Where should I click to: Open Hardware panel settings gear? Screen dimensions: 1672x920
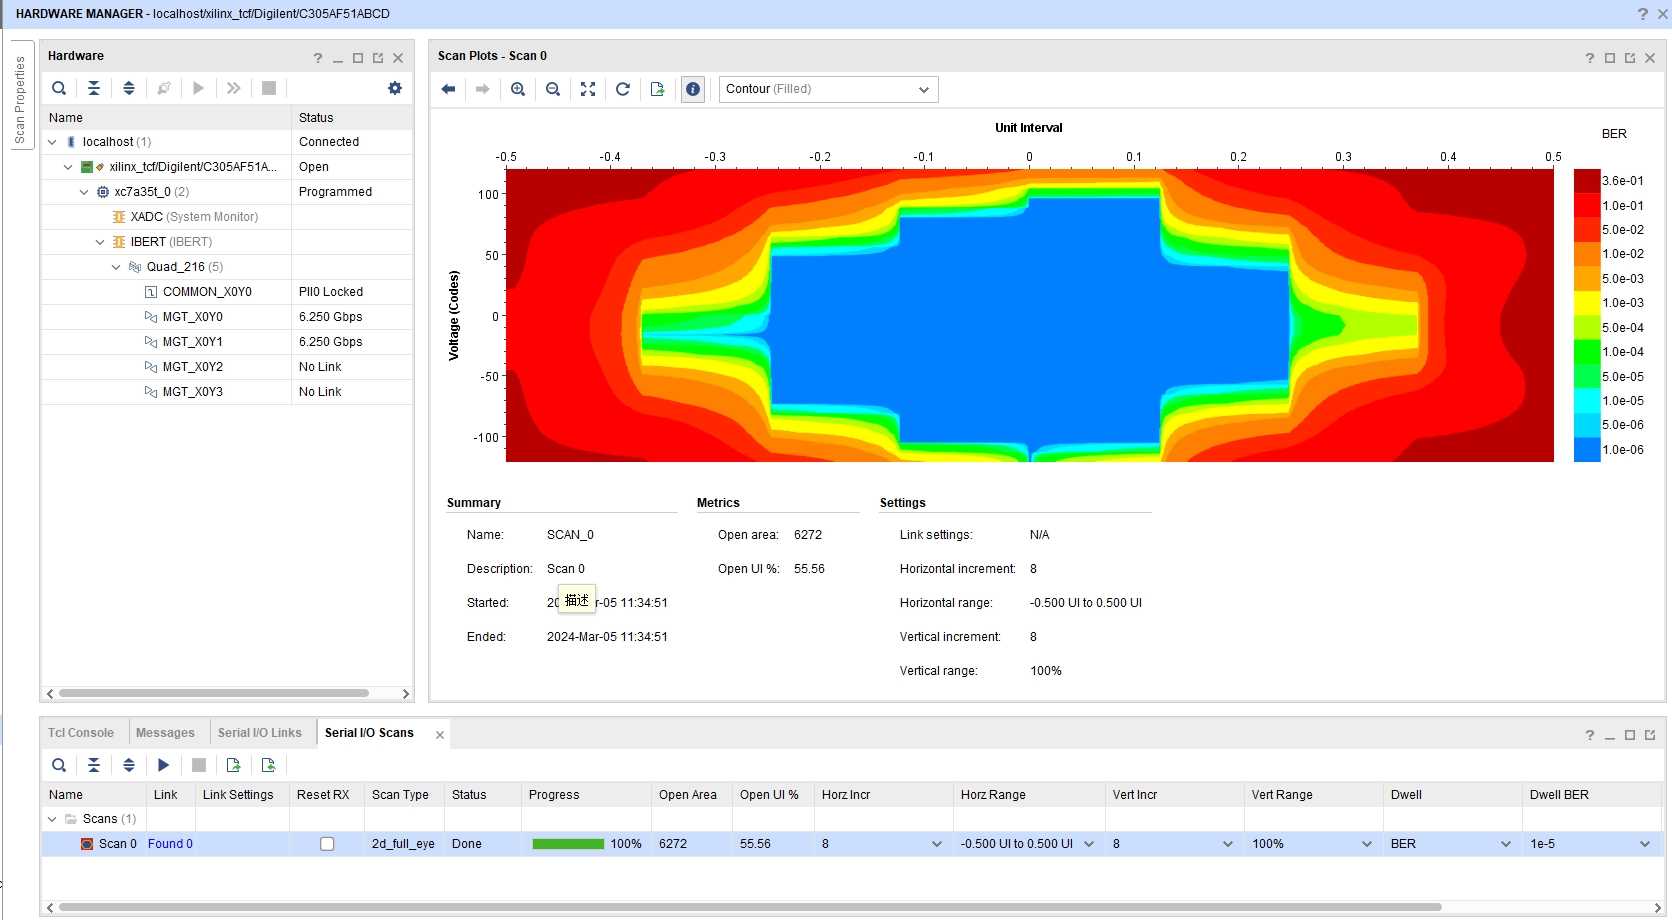coord(395,88)
